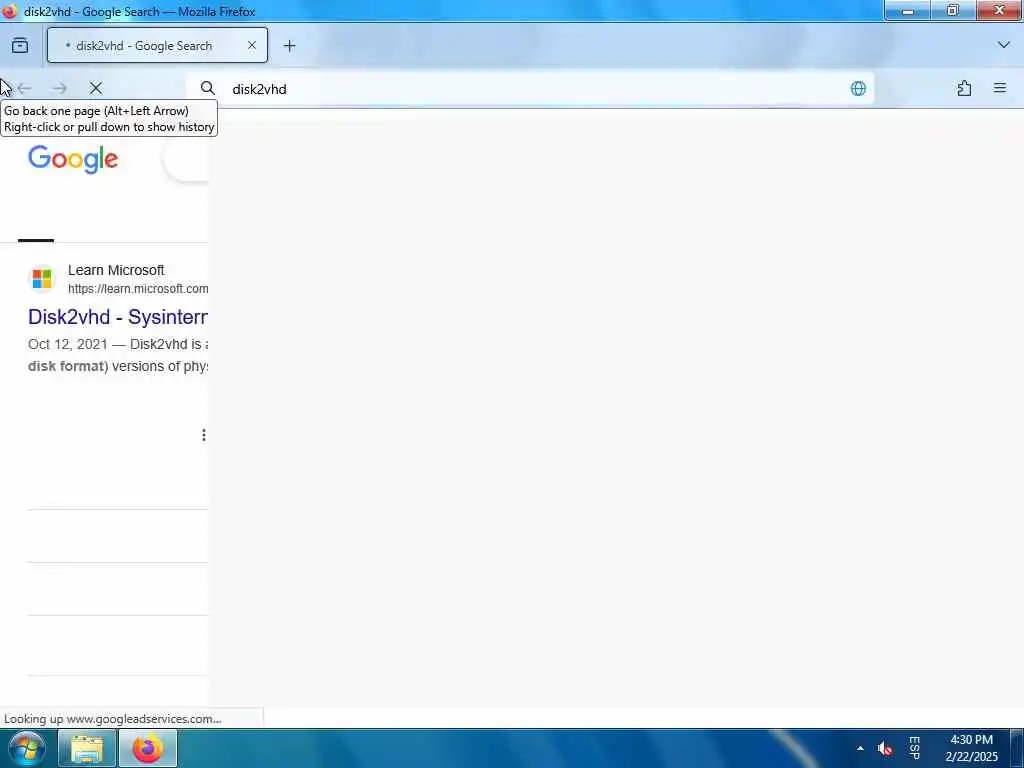Click the ESP language indicator
Screen dimensions: 1024x768
[x=915, y=748]
